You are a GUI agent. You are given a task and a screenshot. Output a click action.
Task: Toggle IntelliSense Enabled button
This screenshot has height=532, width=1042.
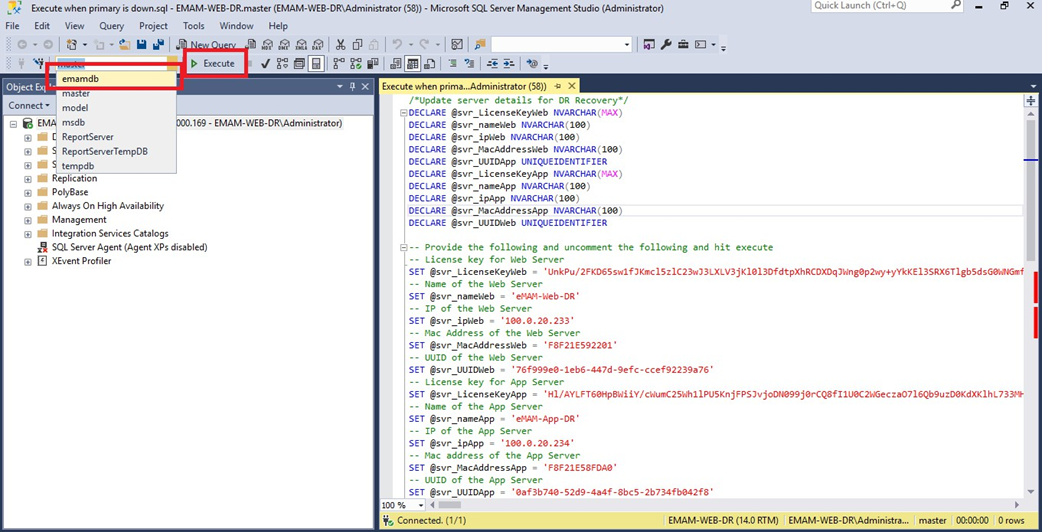[316, 64]
